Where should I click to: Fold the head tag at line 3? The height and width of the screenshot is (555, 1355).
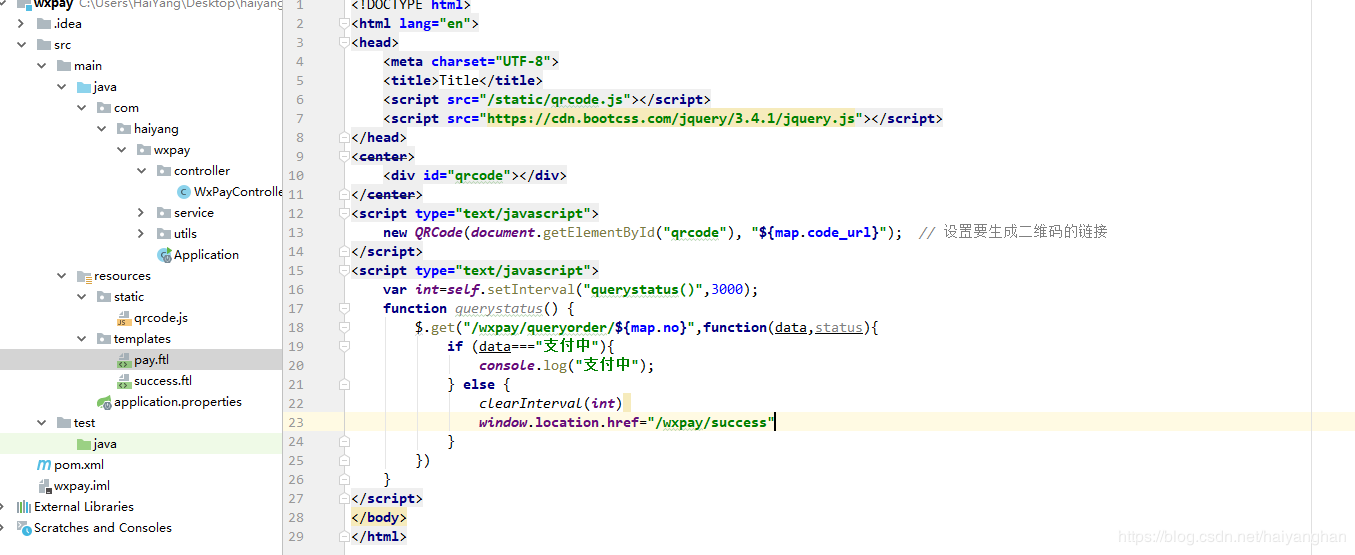click(343, 42)
